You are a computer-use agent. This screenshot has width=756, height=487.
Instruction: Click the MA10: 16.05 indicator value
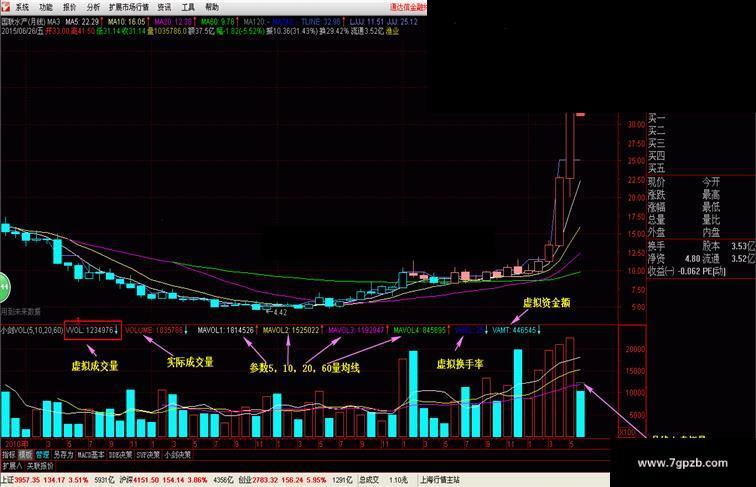pos(126,22)
